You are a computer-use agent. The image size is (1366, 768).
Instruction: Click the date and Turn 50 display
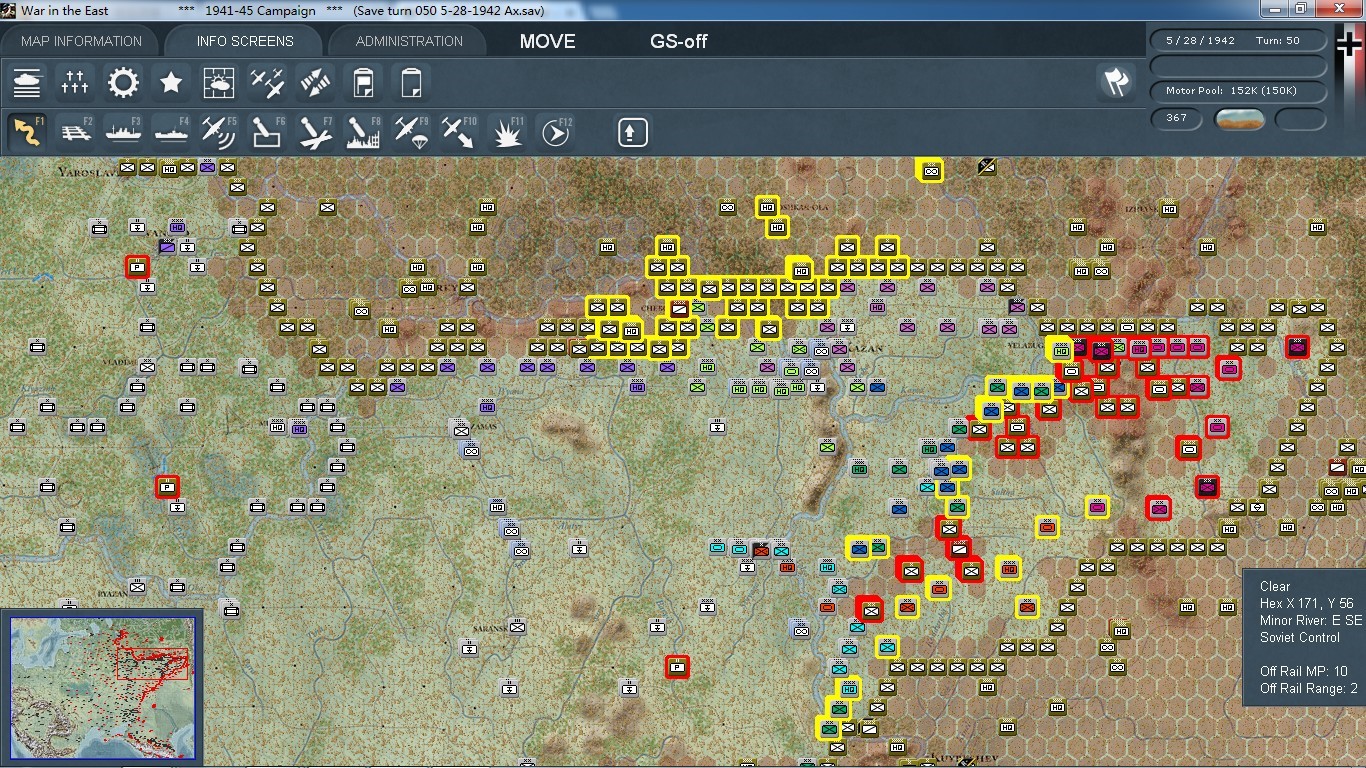1239,41
